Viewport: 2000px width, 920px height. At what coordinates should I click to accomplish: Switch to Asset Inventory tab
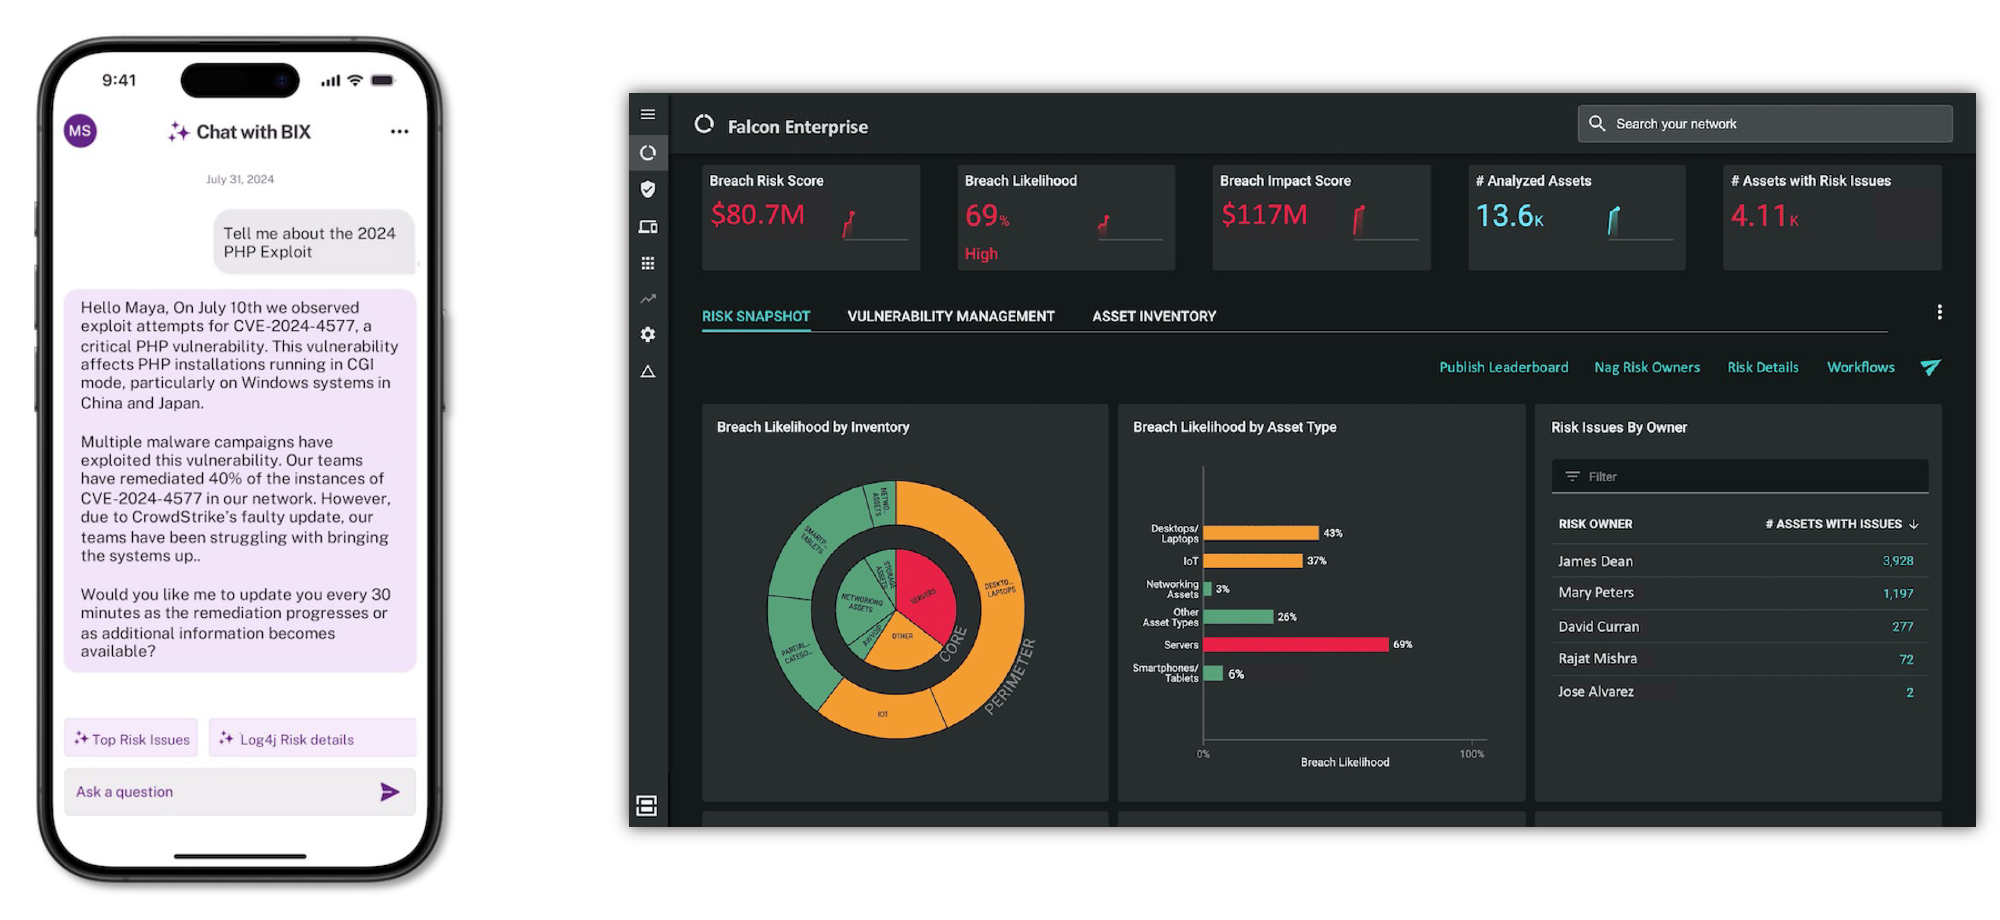pyautogui.click(x=1154, y=316)
